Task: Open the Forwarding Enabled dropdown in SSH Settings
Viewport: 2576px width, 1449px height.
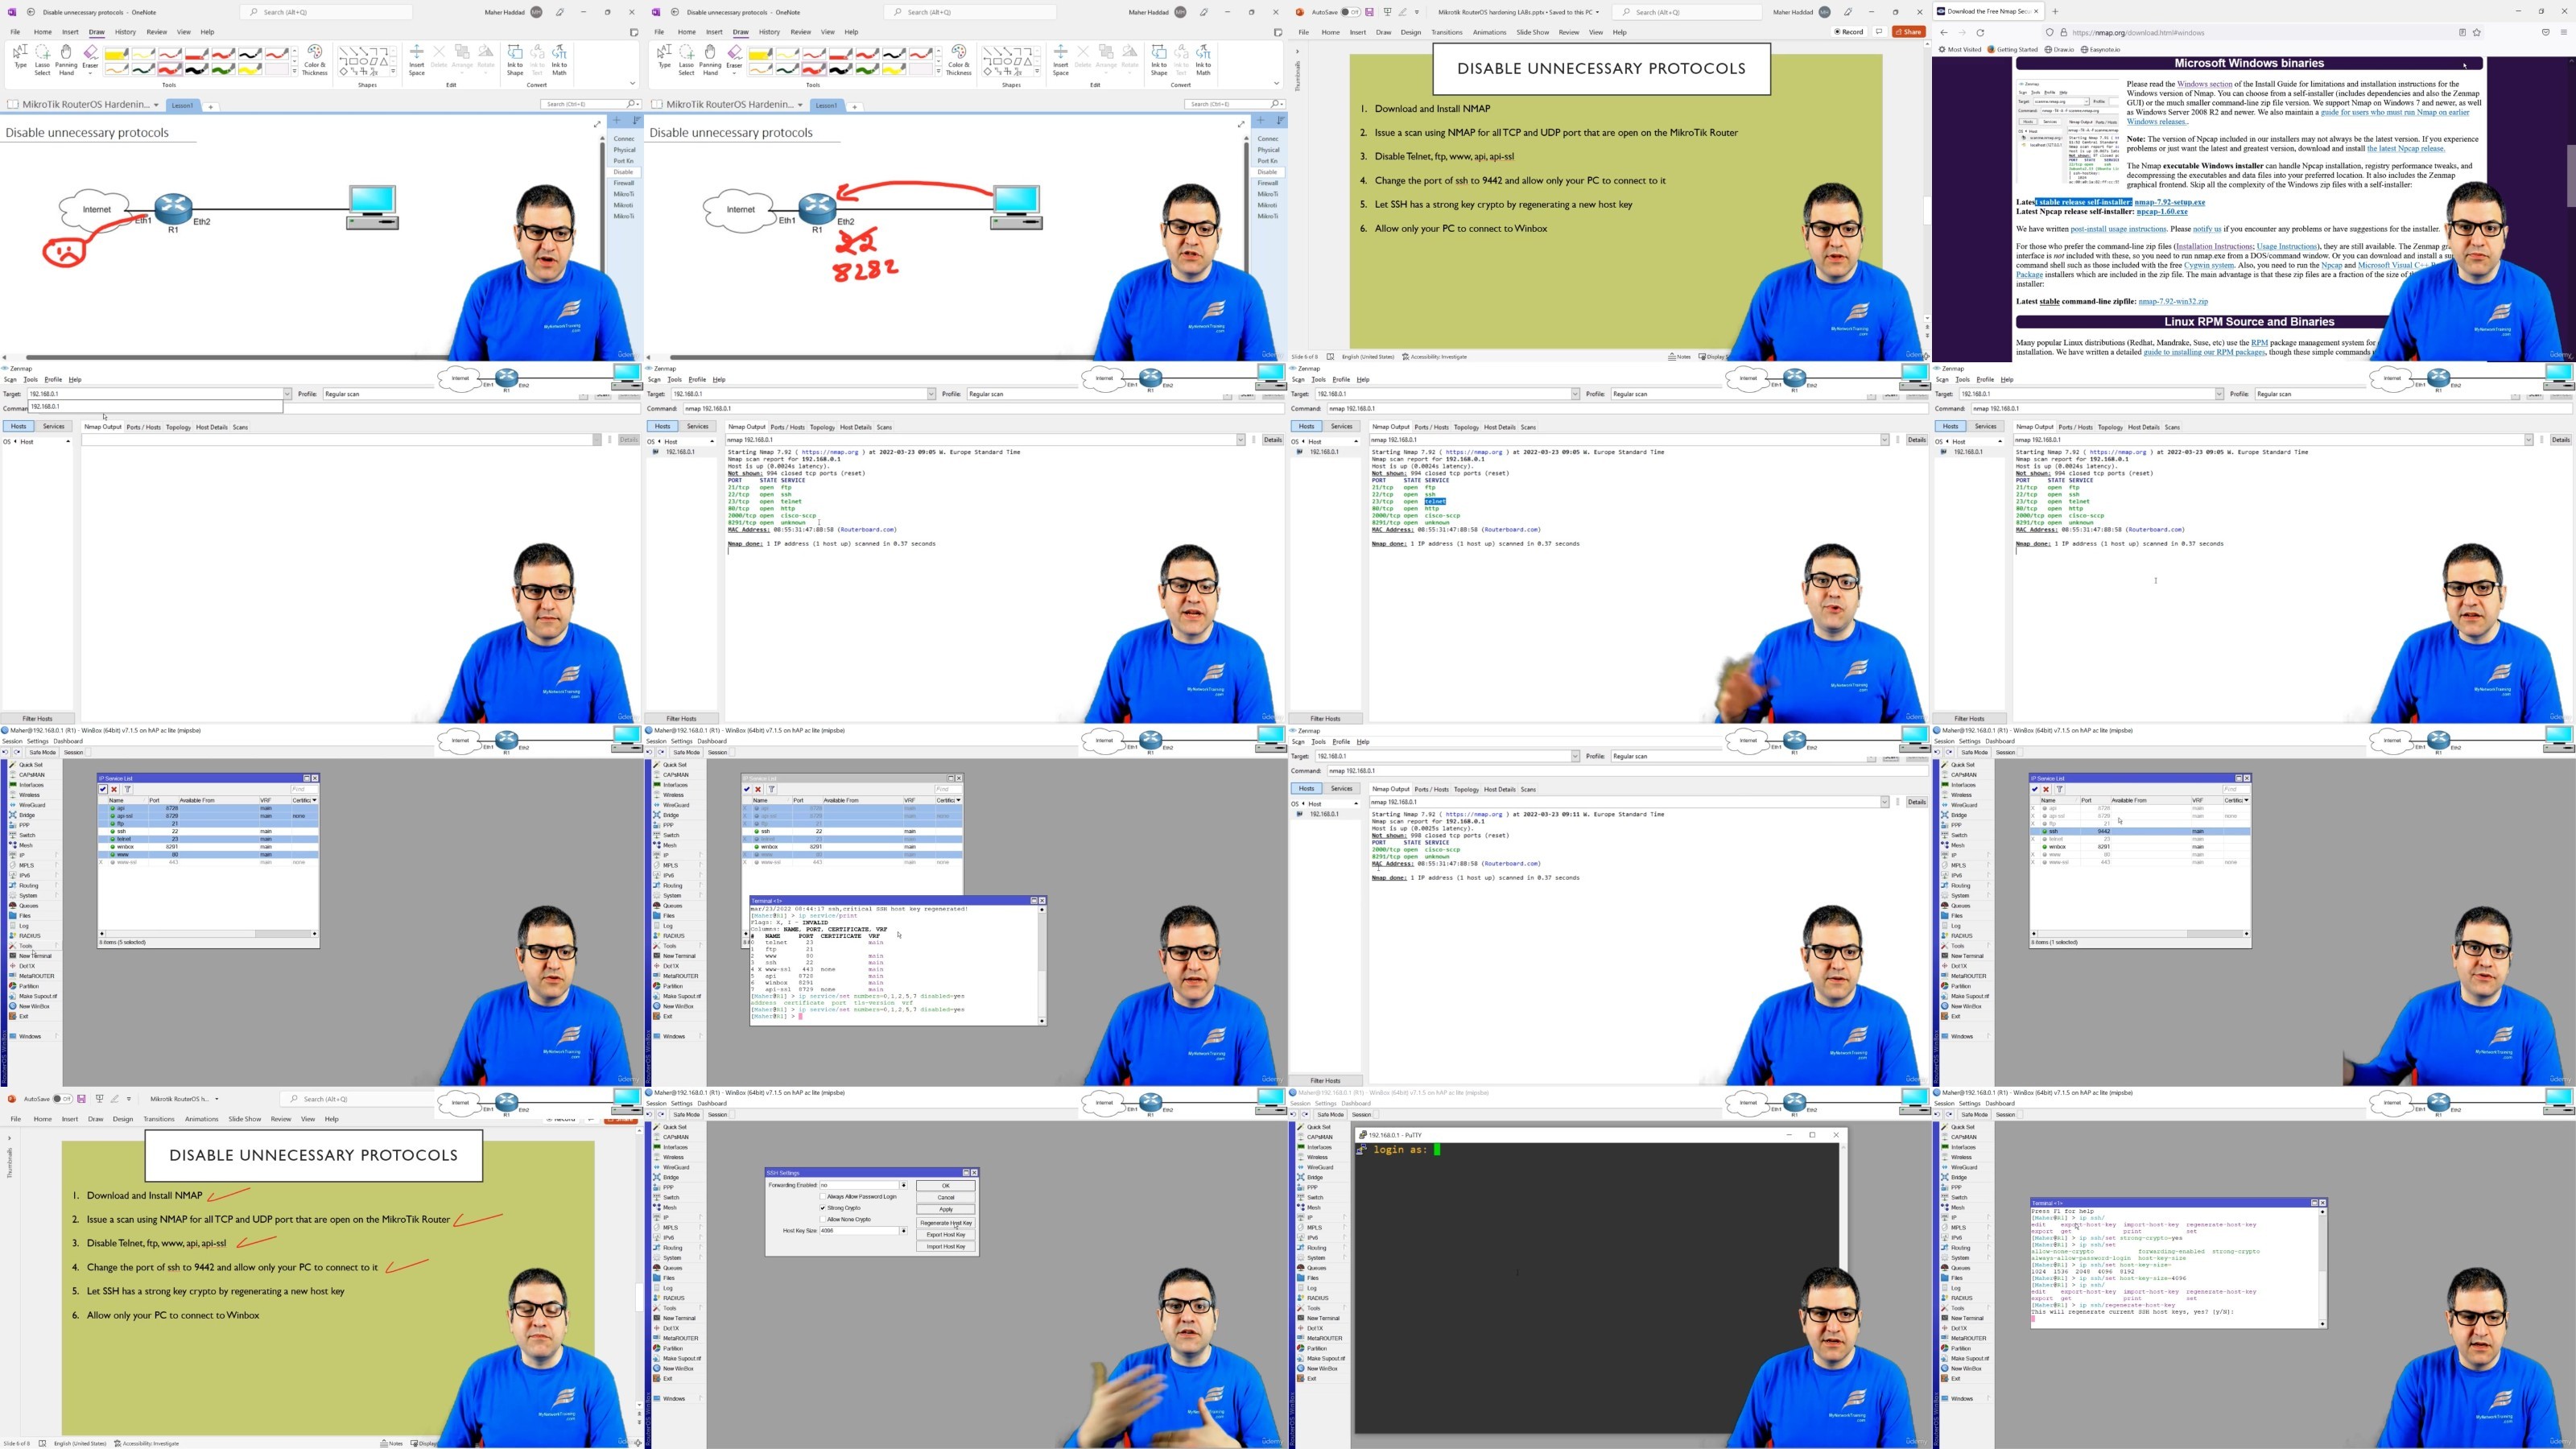Action: coord(904,1185)
